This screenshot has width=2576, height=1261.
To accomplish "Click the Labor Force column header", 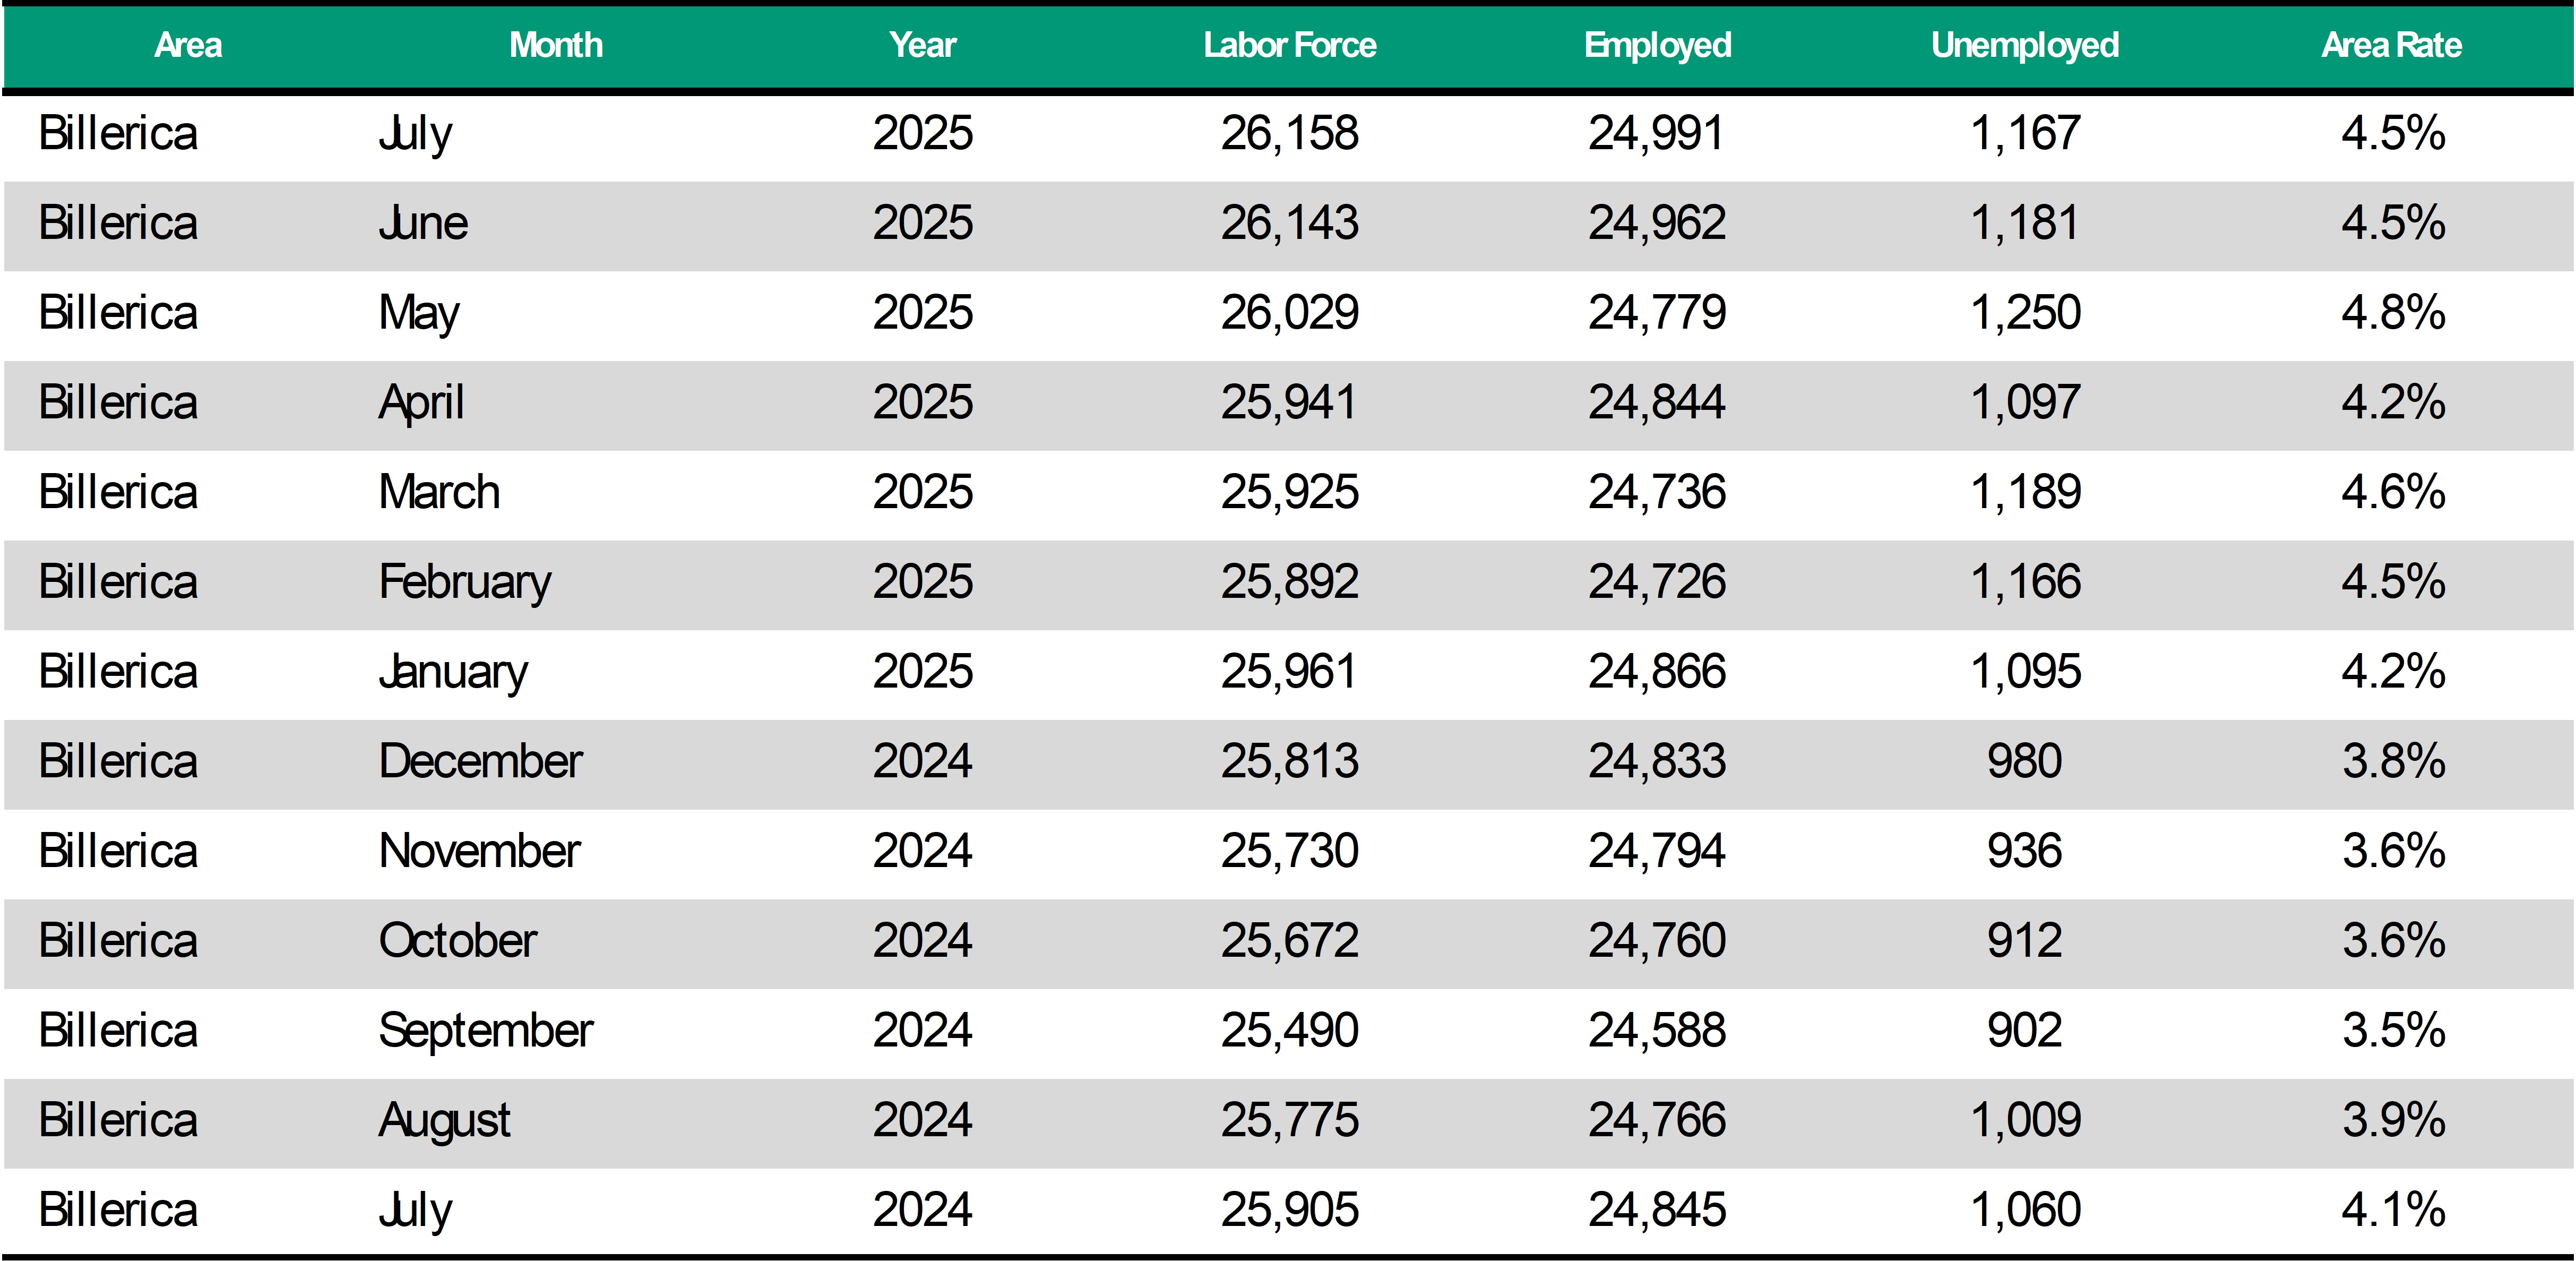I will 1290,45.
